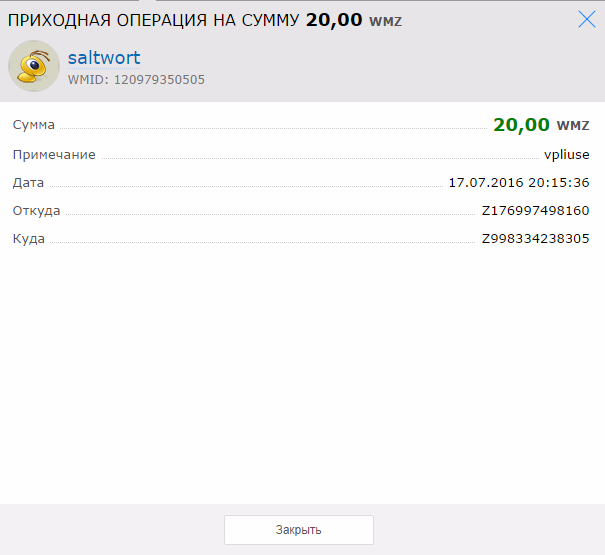
Task: Click the destination purse Z998334238305
Action: point(536,239)
